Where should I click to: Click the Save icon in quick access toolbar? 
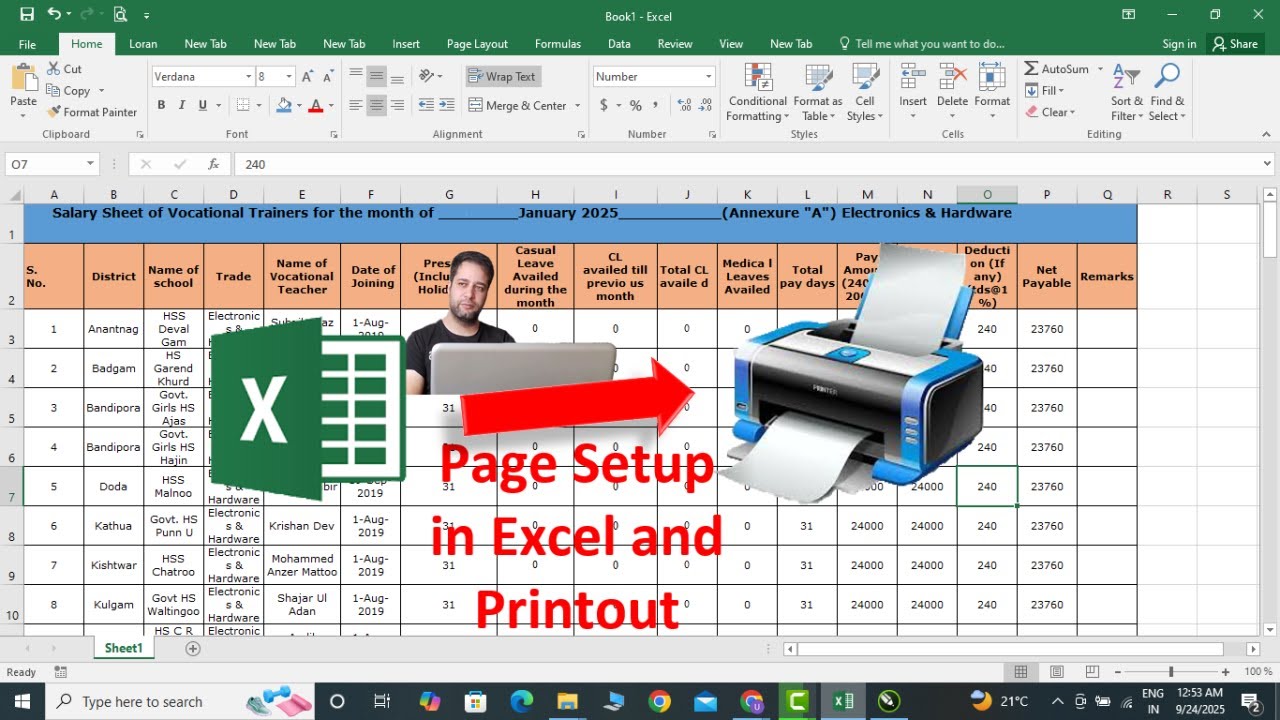coord(27,15)
